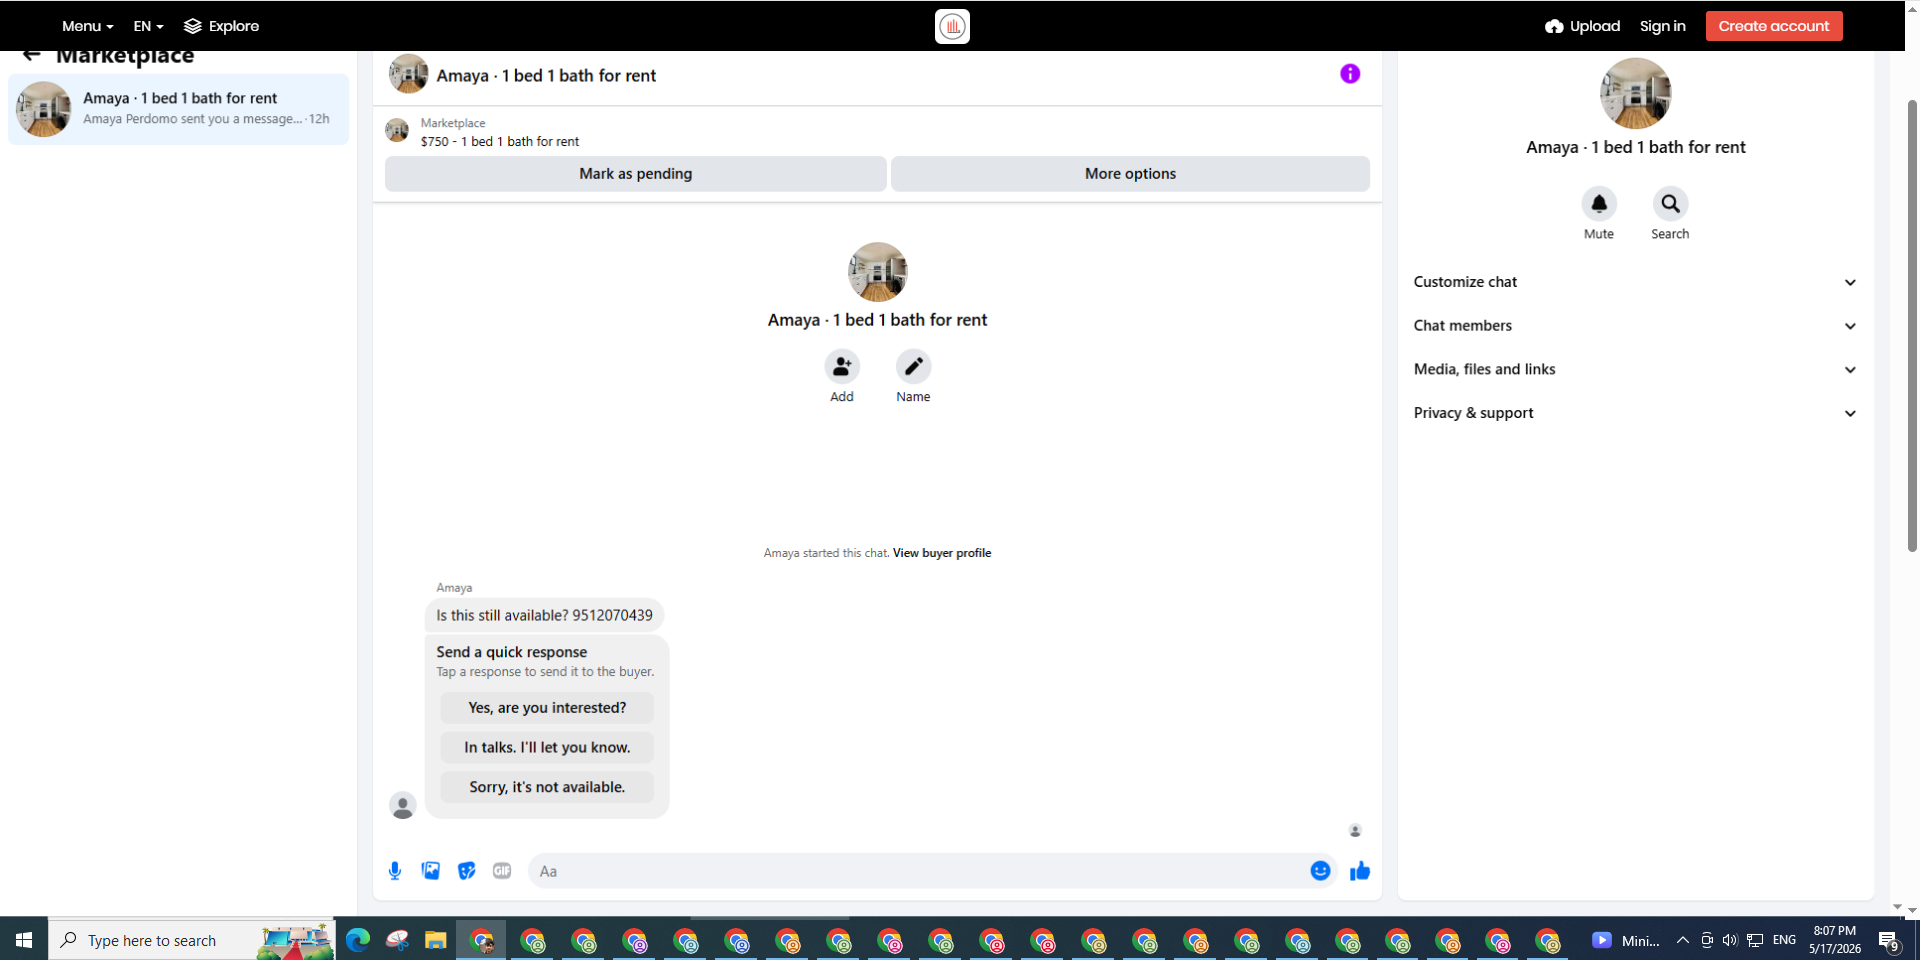
Task: Click the '$750 - 1 bed 1 bath for rent' listing text
Action: pyautogui.click(x=500, y=142)
